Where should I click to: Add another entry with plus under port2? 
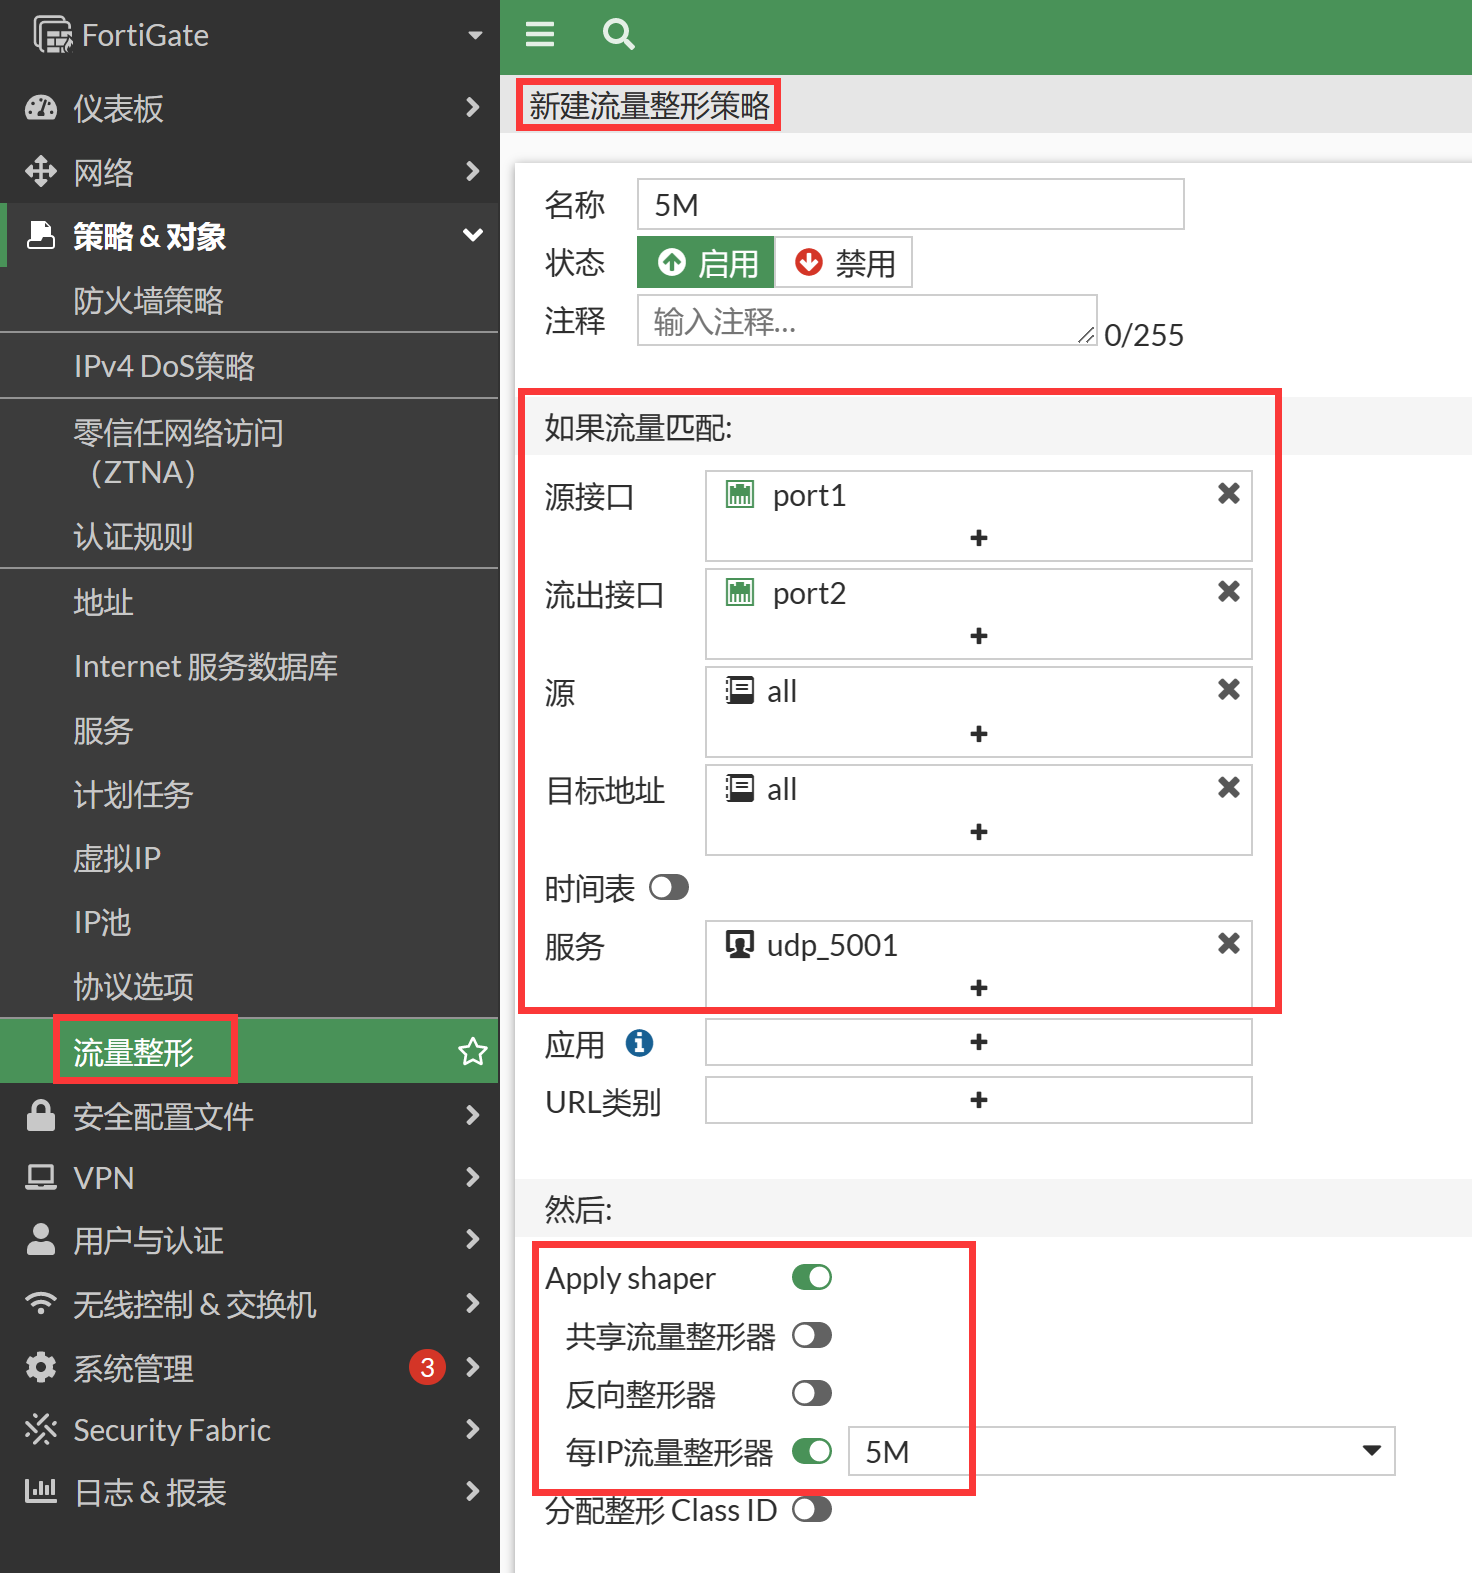tap(978, 636)
